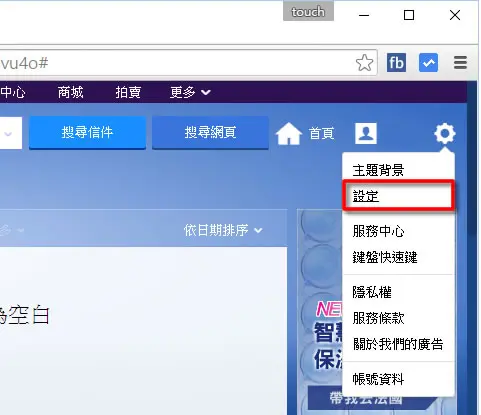Image resolution: width=481 pixels, height=415 pixels.
Task: Expand the search box dropdown arrow
Action: tap(9, 134)
